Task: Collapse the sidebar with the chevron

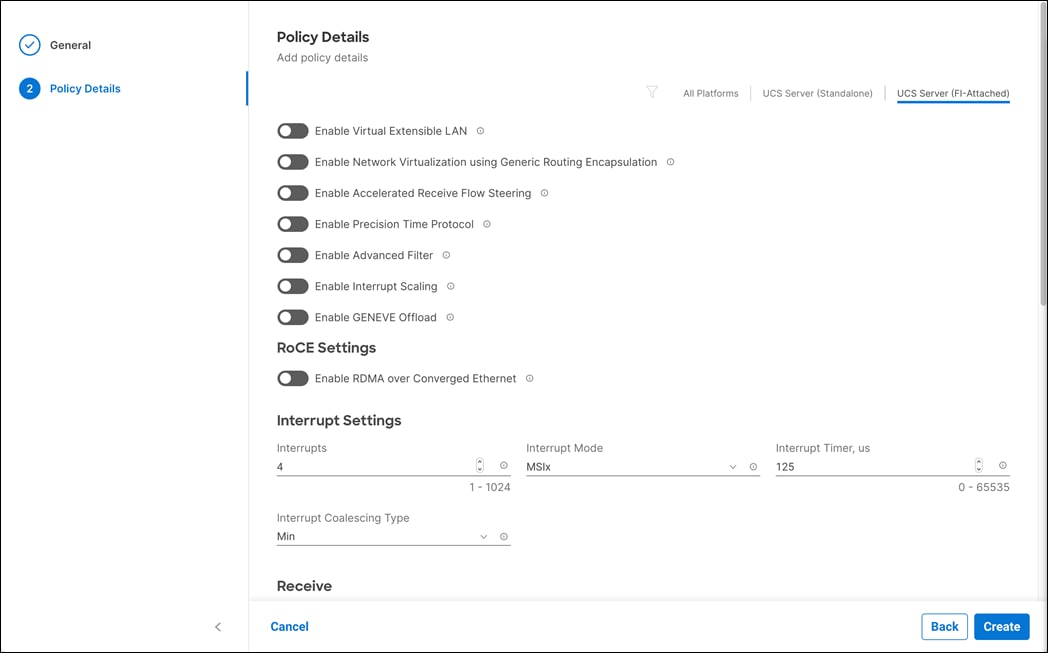Action: [218, 627]
